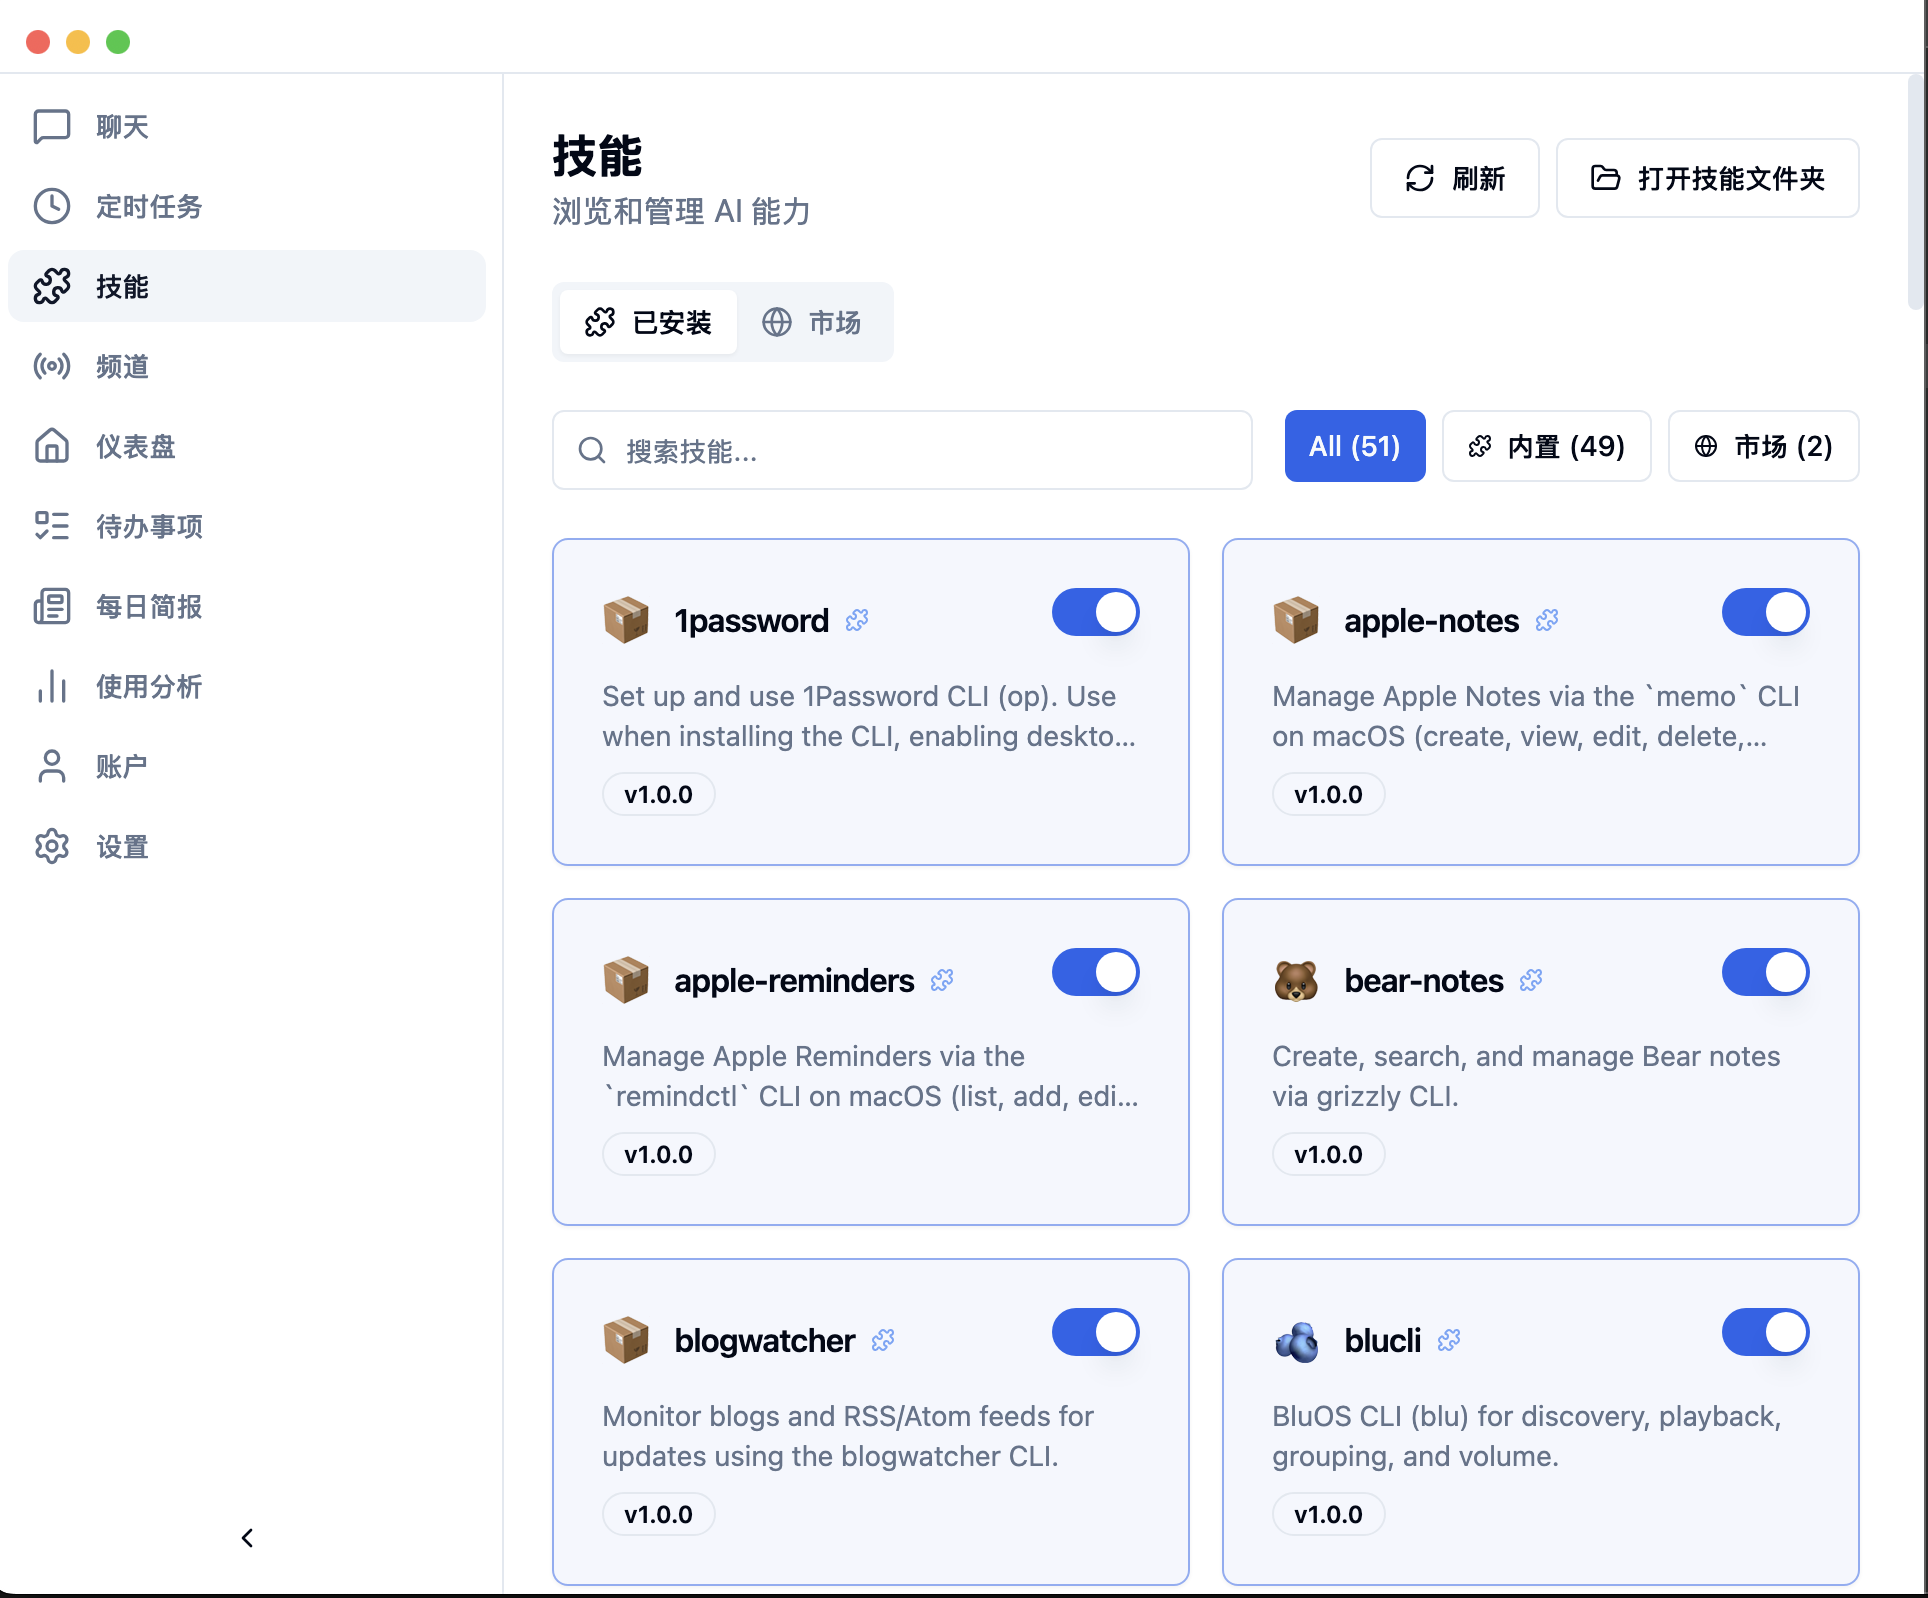Open the 打开技能文件夹 button

(1707, 178)
